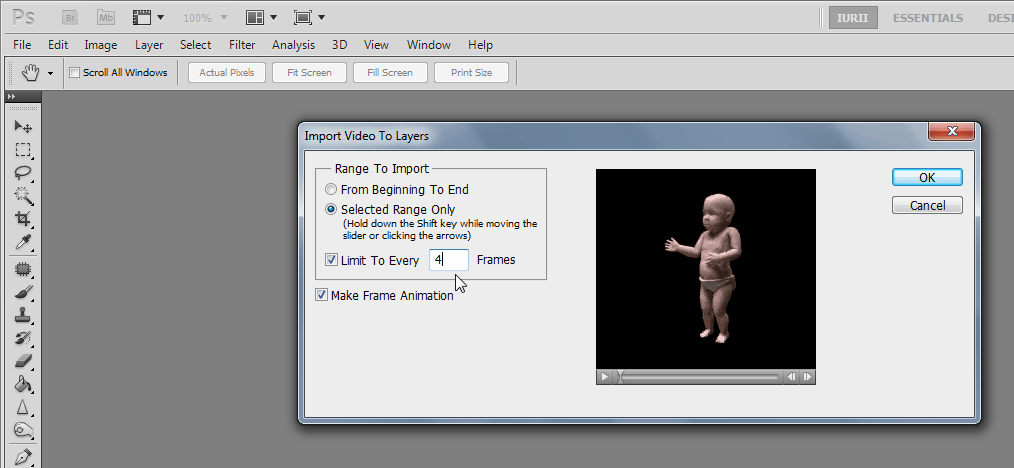The image size is (1014, 468).
Task: Uncheck Make Frame Animation
Action: tap(321, 295)
